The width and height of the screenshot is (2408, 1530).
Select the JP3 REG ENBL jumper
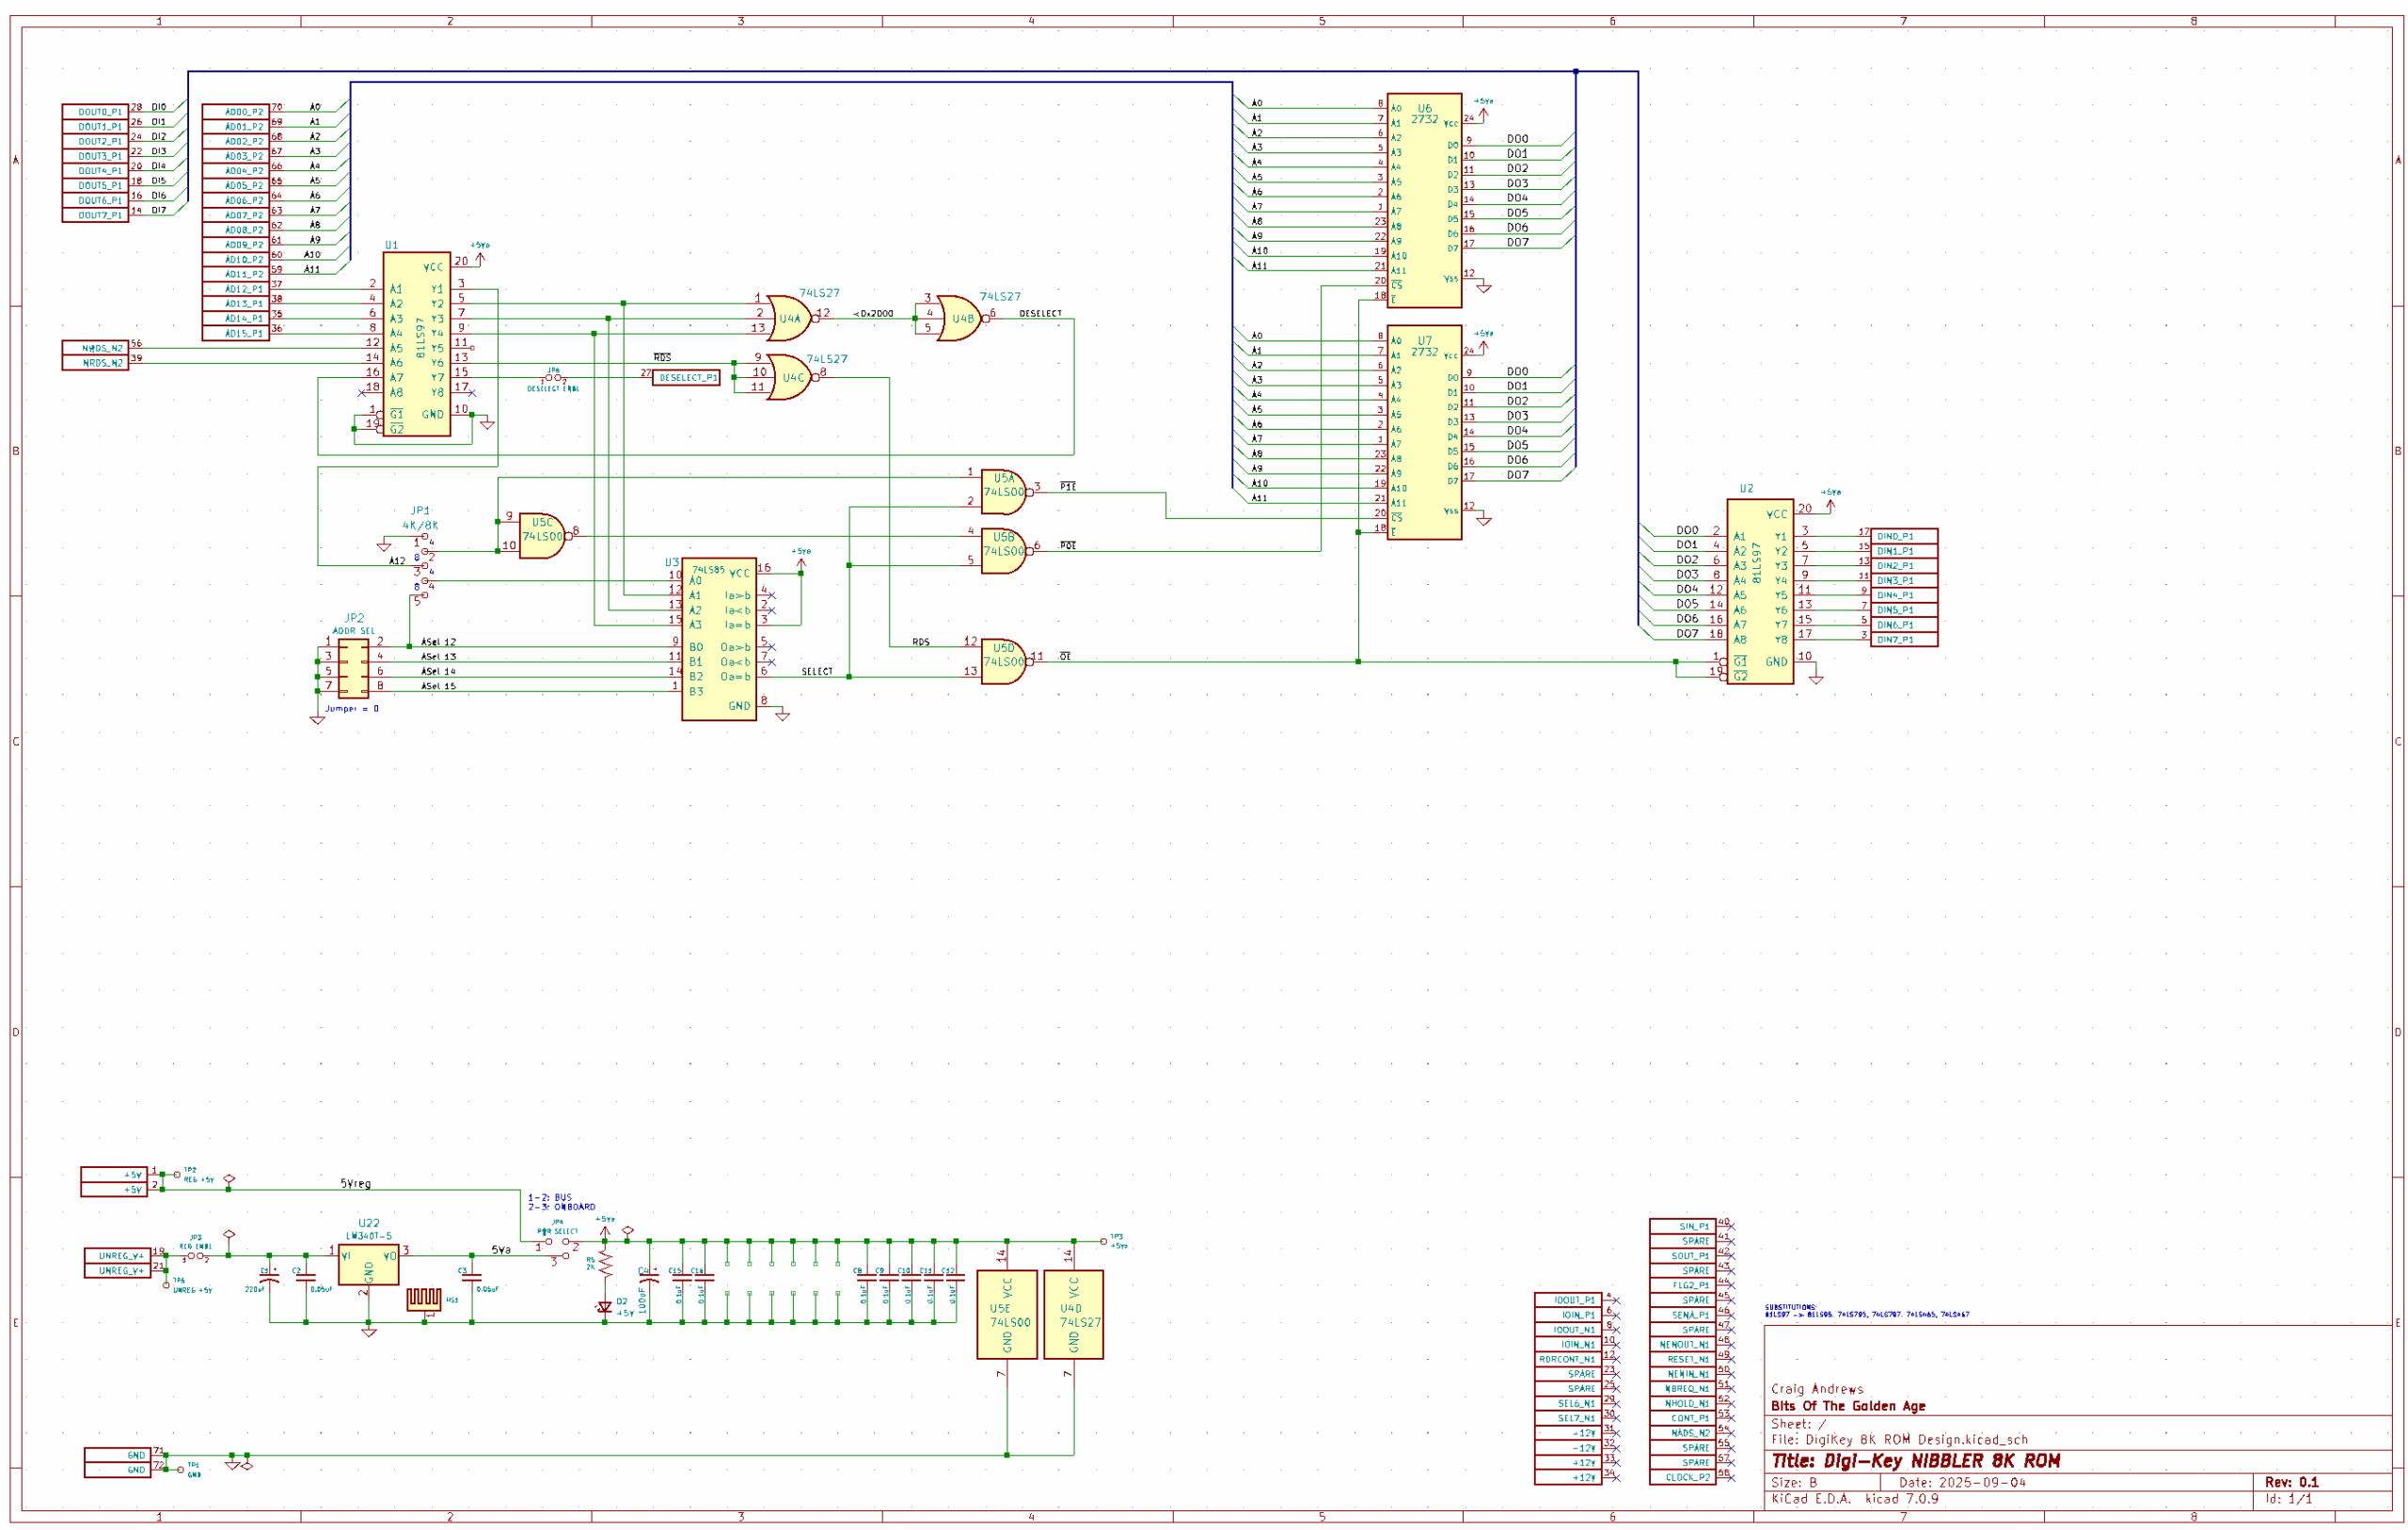pyautogui.click(x=194, y=1256)
